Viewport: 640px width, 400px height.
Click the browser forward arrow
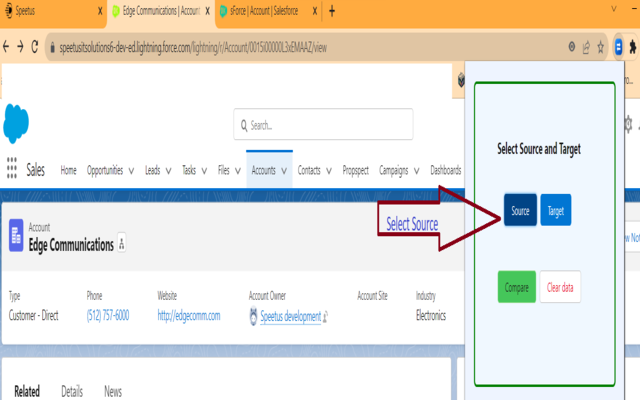click(x=20, y=47)
